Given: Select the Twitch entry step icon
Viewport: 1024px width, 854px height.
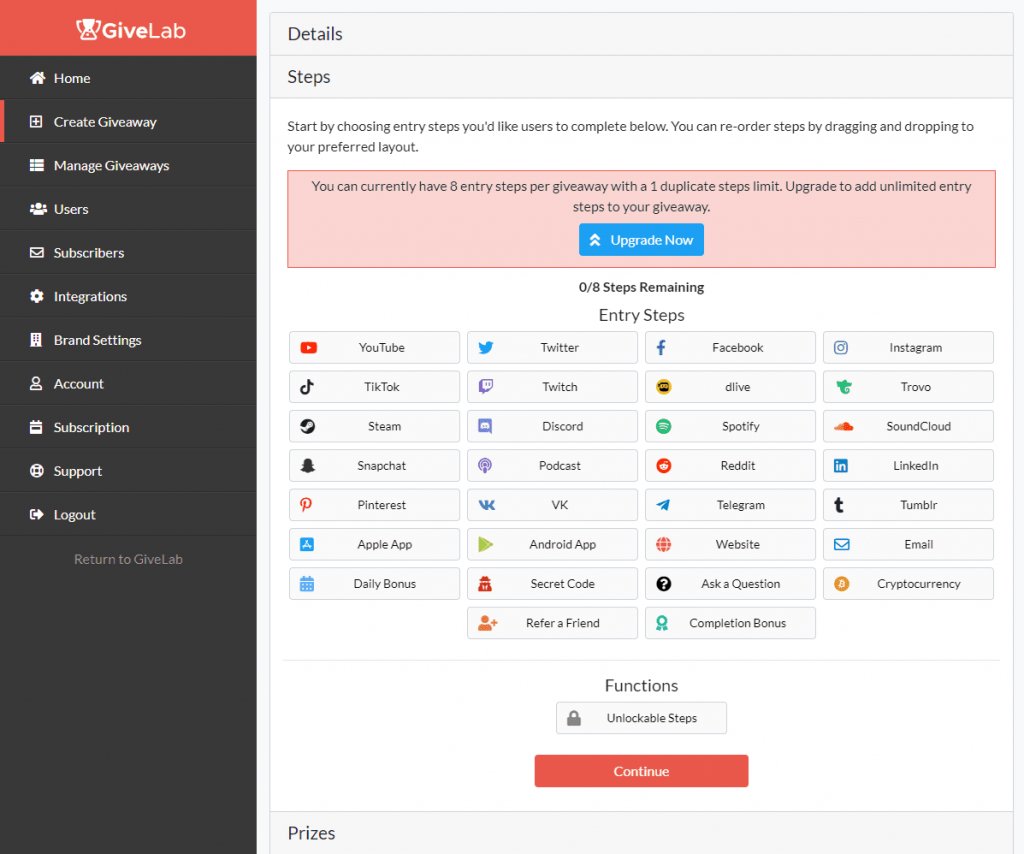Looking at the screenshot, I should click(486, 387).
